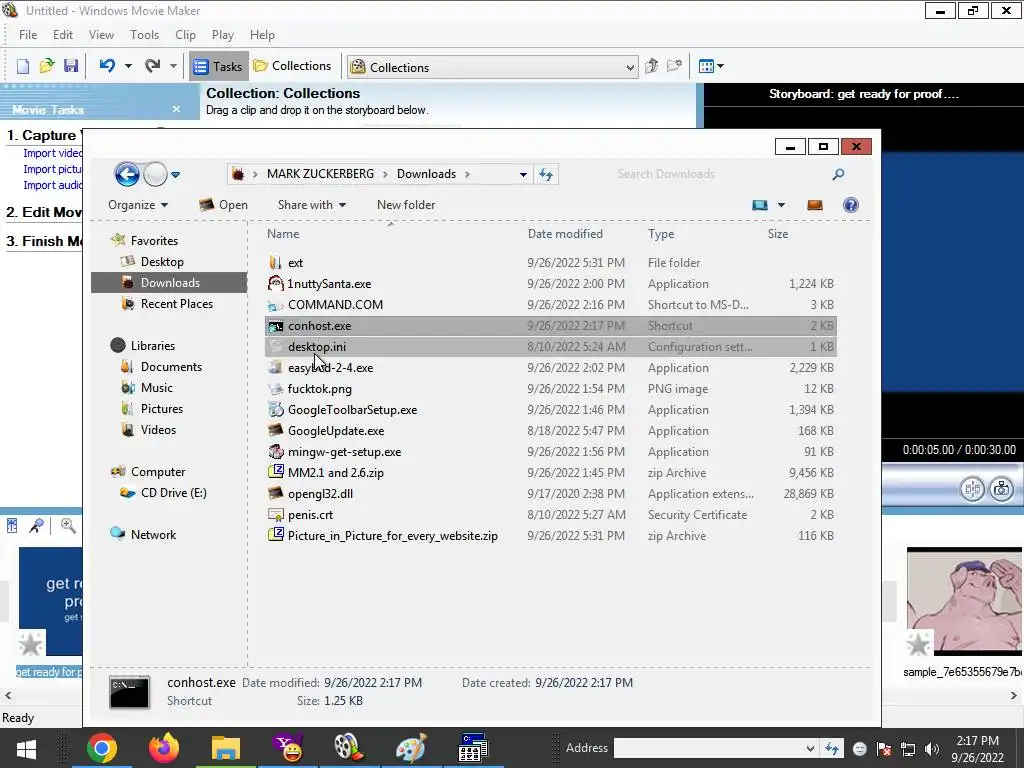Click the File Explorer taskbar icon
The width and height of the screenshot is (1024, 768).
click(x=225, y=748)
